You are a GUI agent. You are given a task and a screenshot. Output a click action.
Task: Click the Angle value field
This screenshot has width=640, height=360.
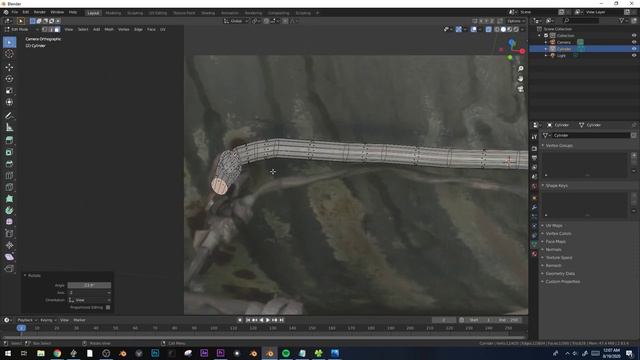tap(89, 285)
